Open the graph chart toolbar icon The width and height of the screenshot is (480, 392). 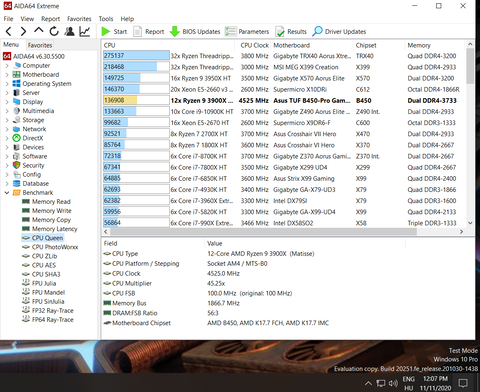(x=85, y=31)
